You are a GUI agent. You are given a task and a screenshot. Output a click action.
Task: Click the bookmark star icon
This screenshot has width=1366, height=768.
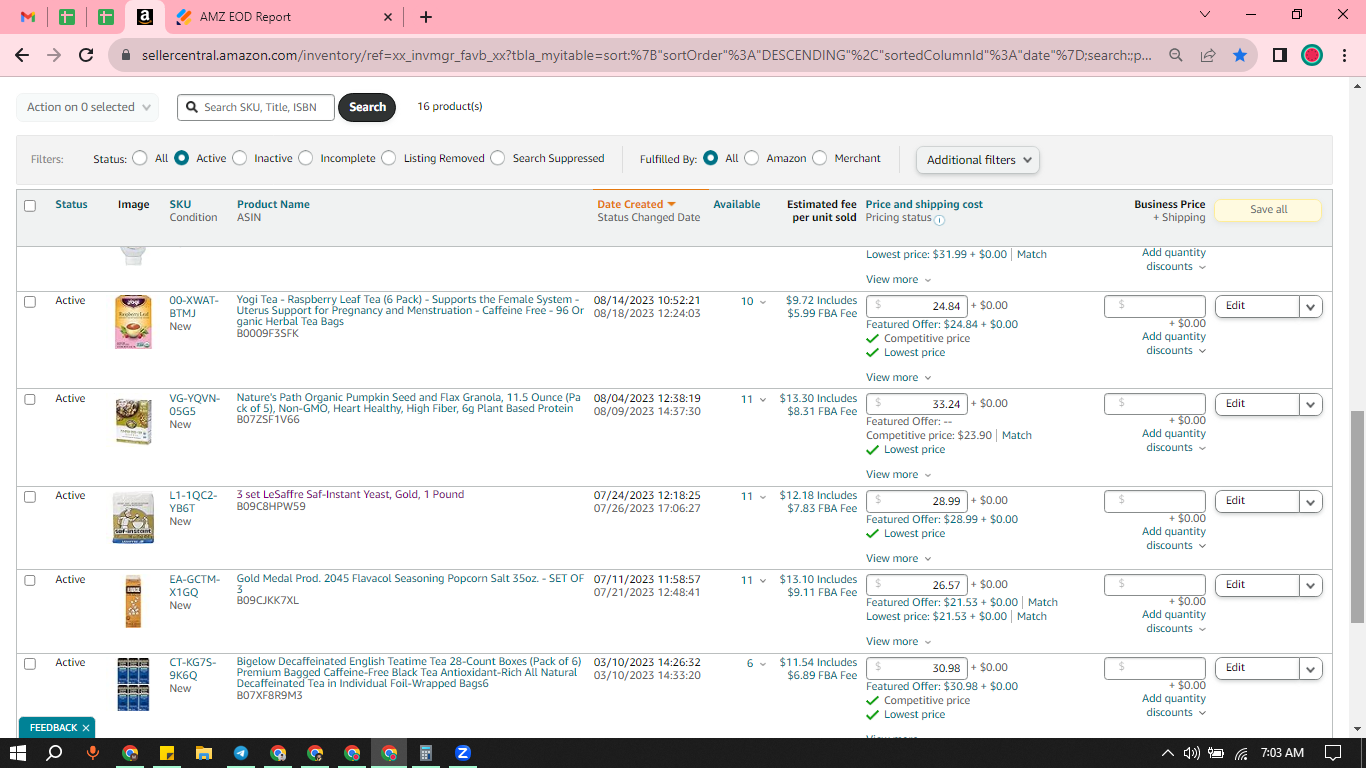[1240, 56]
